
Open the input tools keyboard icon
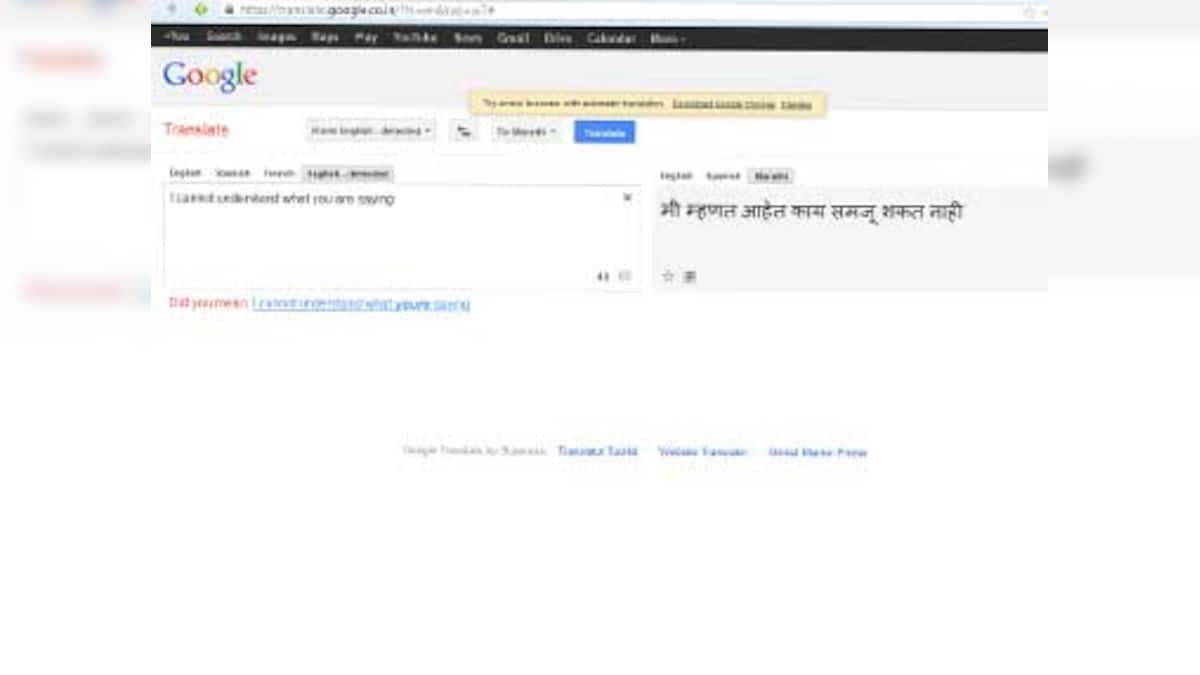[x=625, y=276]
